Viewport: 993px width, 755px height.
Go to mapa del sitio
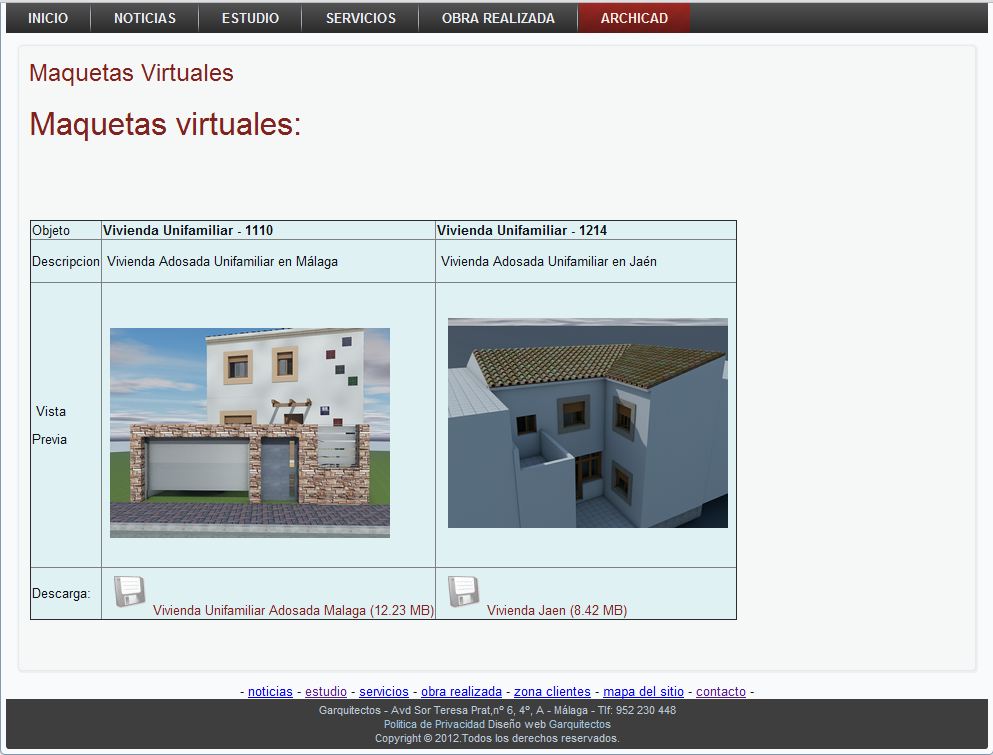tap(643, 691)
